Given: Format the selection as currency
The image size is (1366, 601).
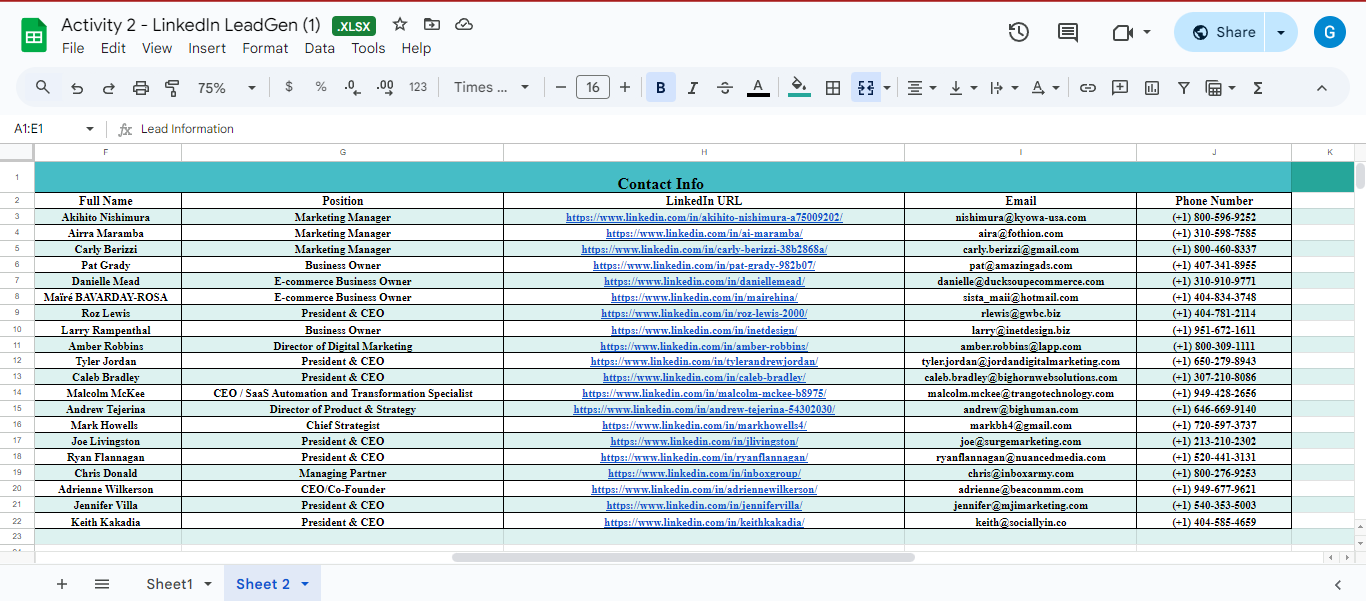Looking at the screenshot, I should [289, 87].
